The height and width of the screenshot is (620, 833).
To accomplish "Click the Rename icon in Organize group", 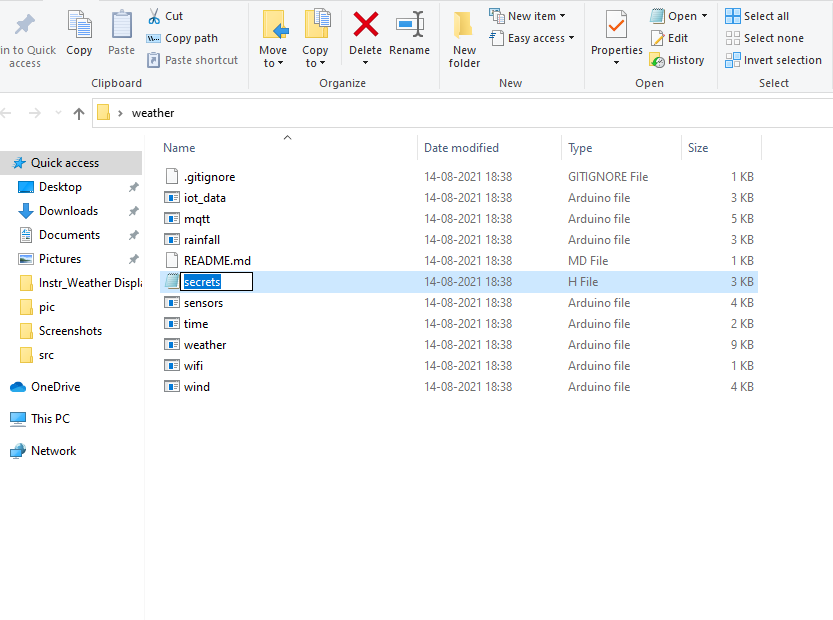I will [x=409, y=25].
